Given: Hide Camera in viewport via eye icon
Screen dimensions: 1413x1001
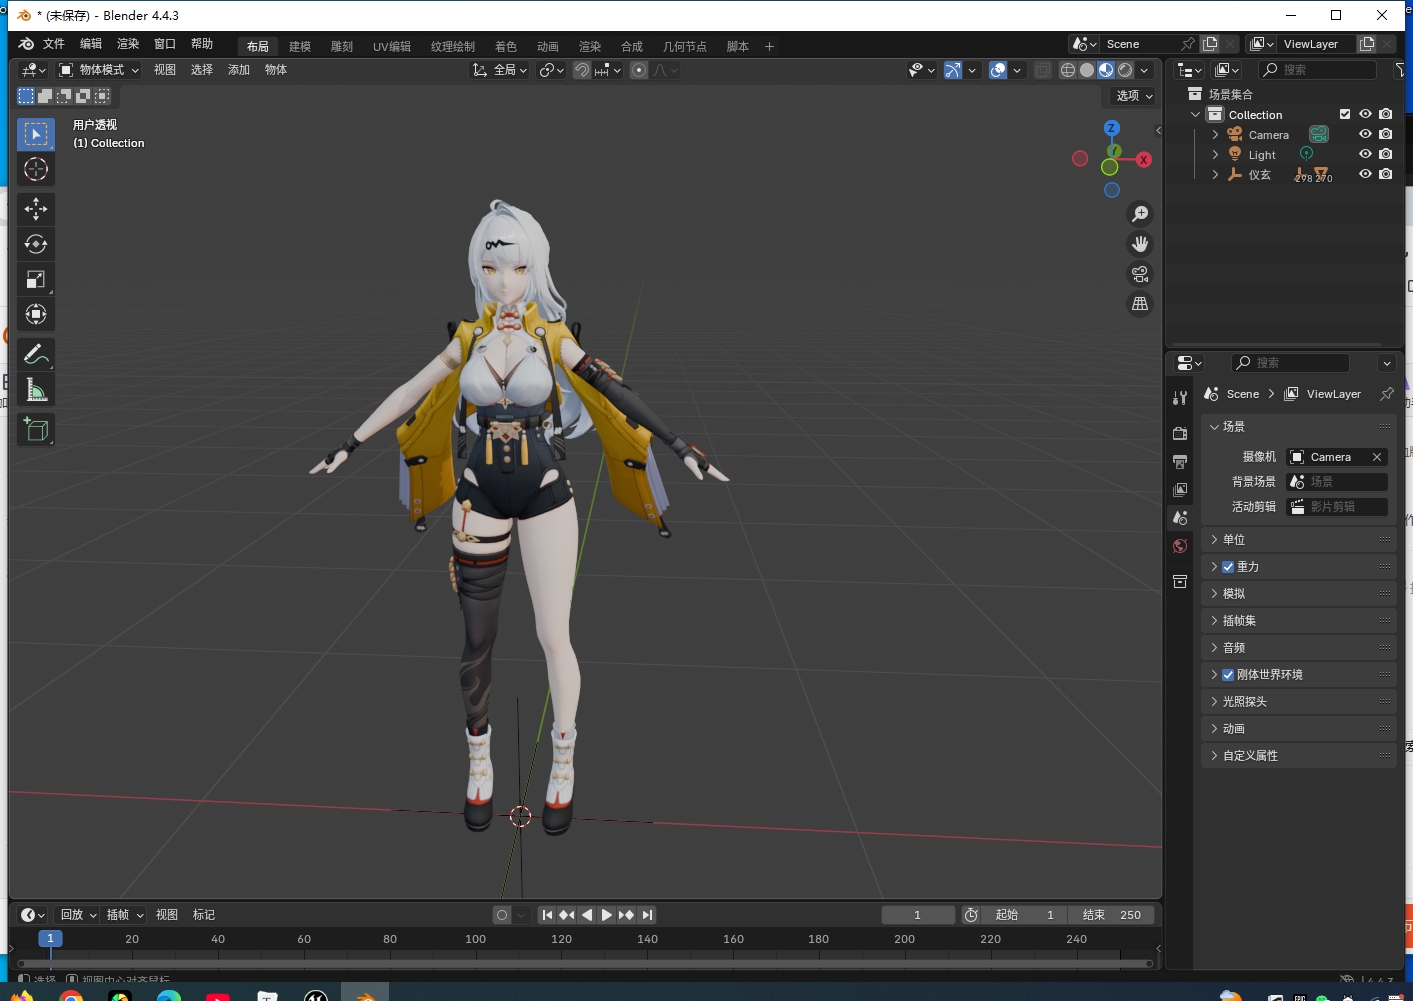Looking at the screenshot, I should tap(1365, 134).
